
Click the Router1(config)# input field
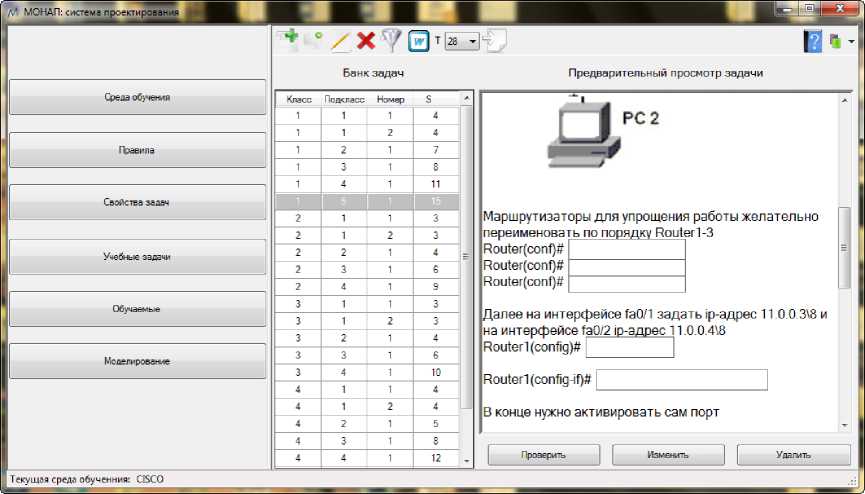[629, 347]
